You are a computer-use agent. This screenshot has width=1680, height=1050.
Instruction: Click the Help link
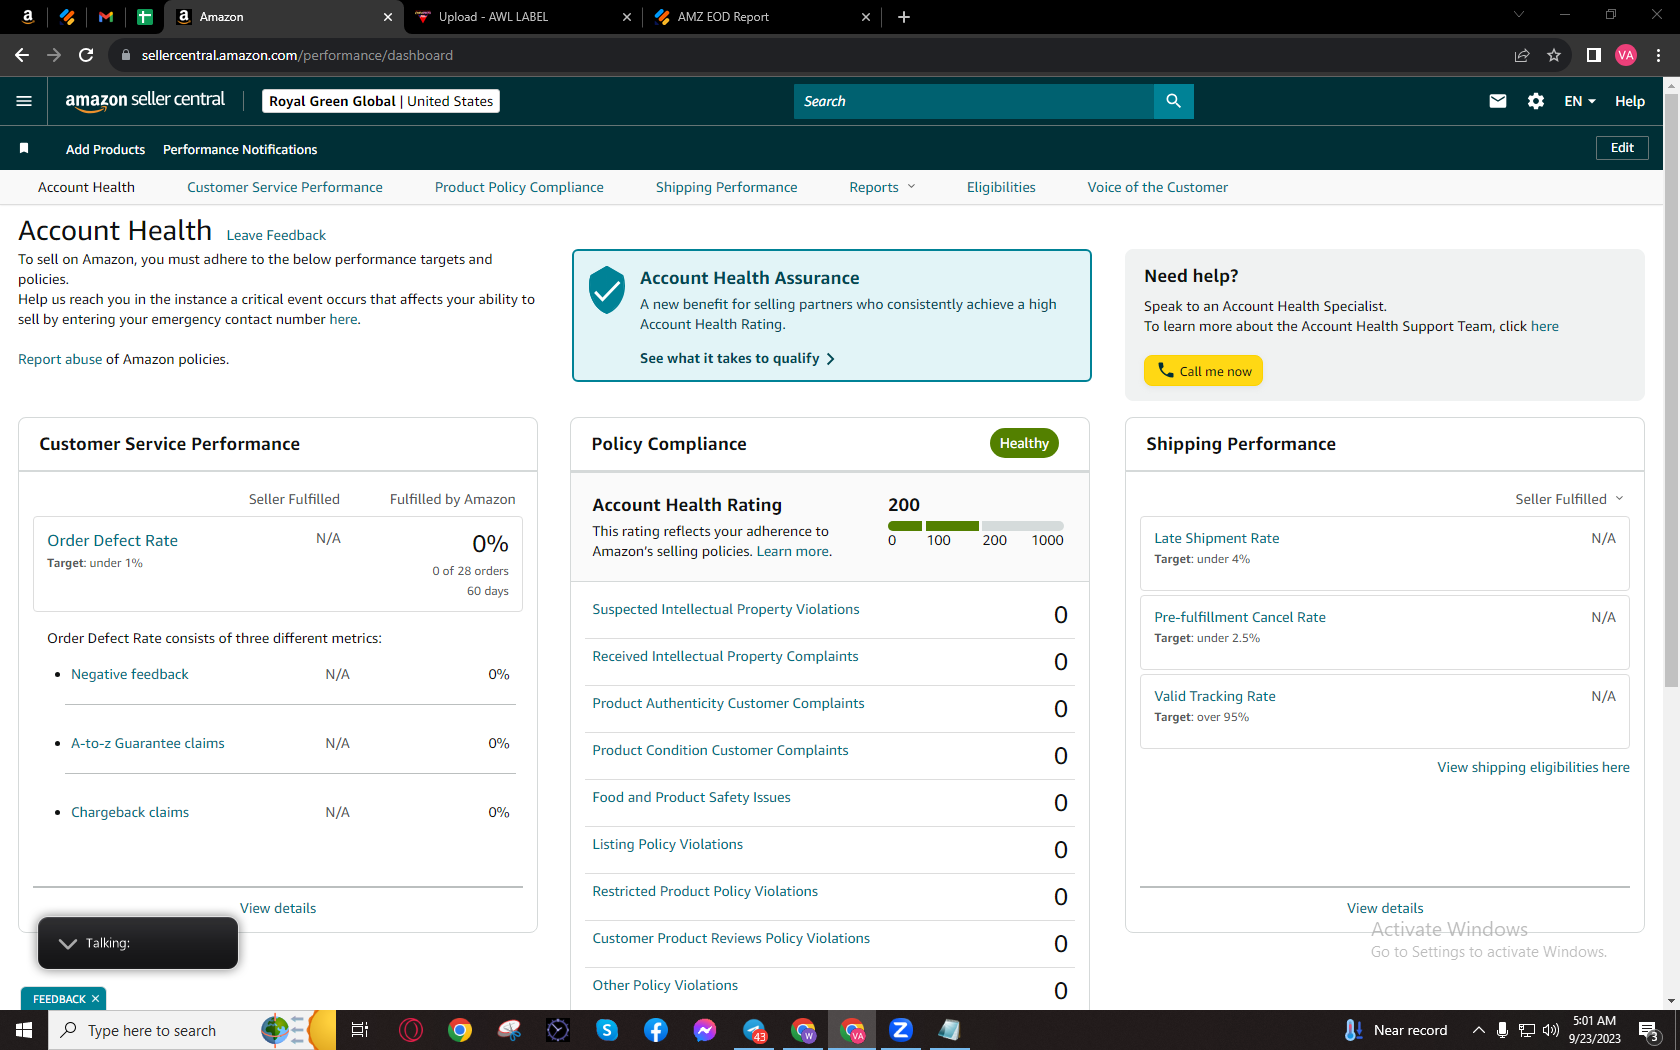click(1630, 101)
